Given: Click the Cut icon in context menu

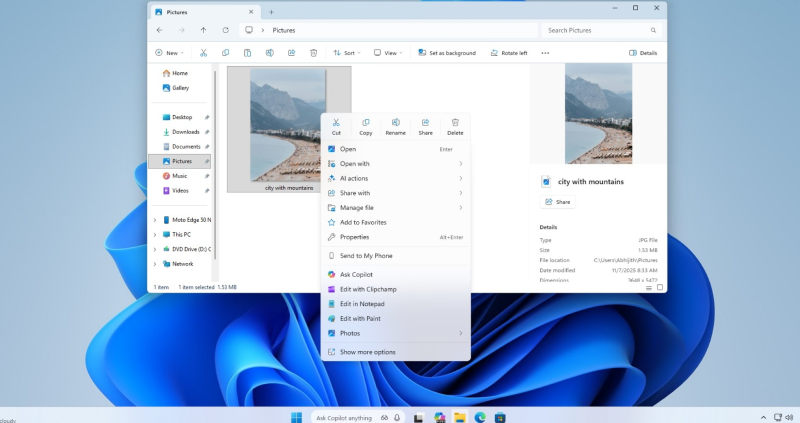Looking at the screenshot, I should [x=336, y=123].
